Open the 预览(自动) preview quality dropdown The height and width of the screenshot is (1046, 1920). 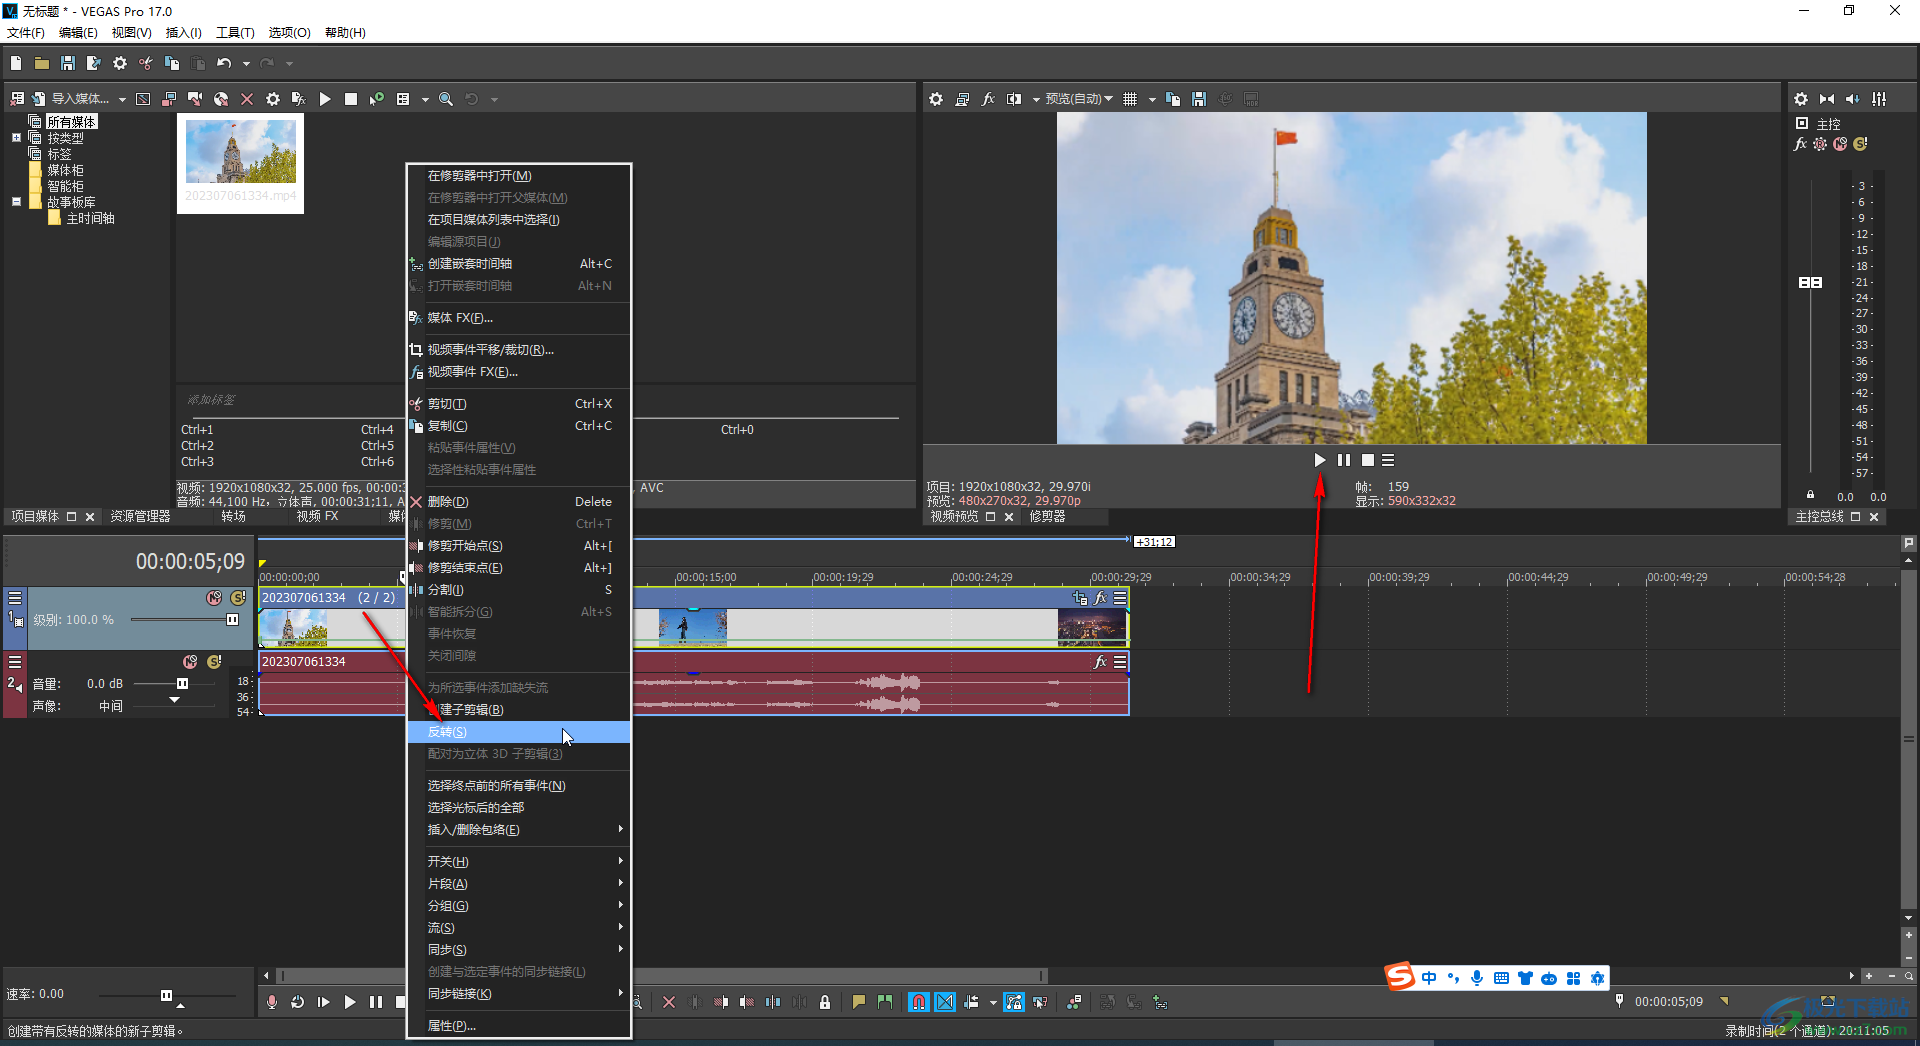1078,99
